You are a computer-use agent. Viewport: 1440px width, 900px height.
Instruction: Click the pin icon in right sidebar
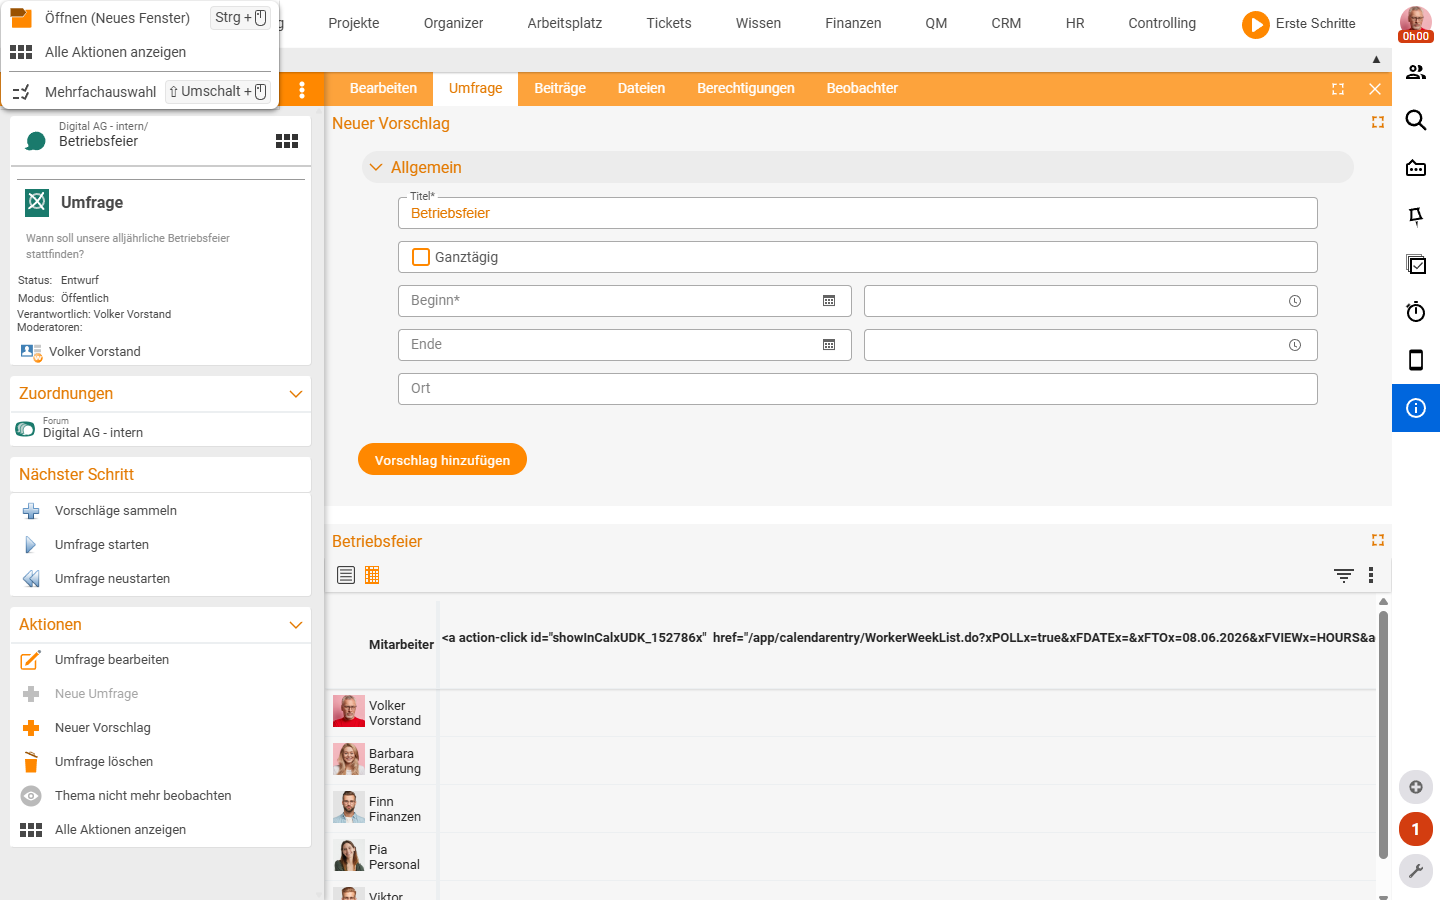click(1416, 216)
